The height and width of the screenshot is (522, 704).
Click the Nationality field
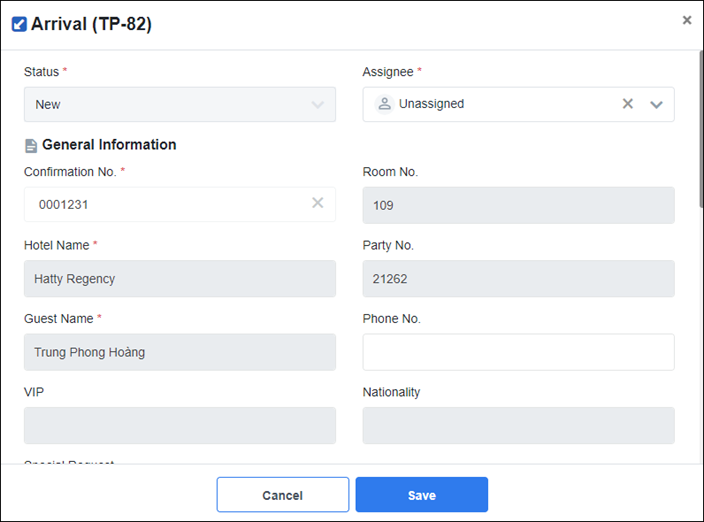tap(518, 425)
